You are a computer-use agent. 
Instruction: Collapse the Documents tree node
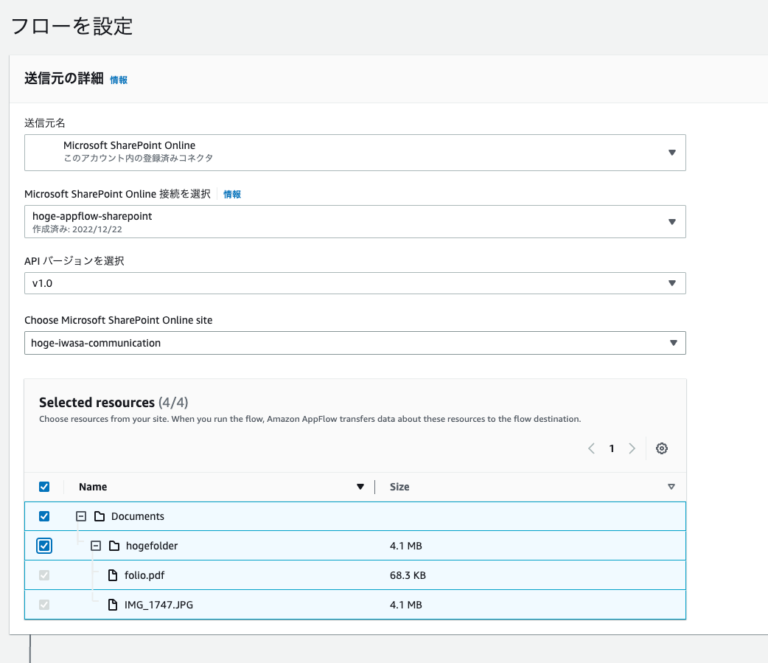81,516
